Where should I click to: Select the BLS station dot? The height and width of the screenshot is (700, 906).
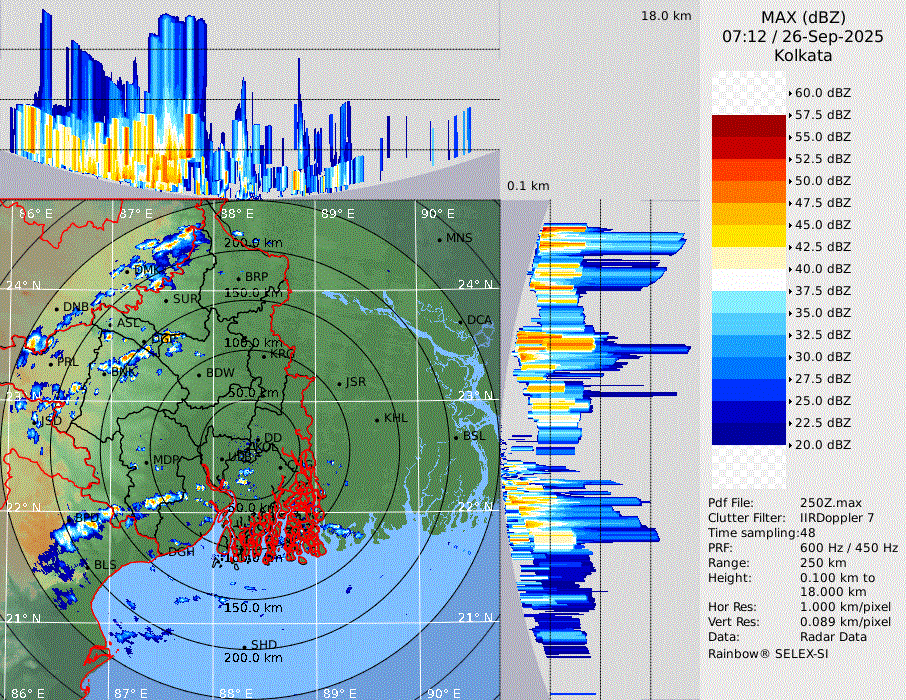[x=87, y=566]
